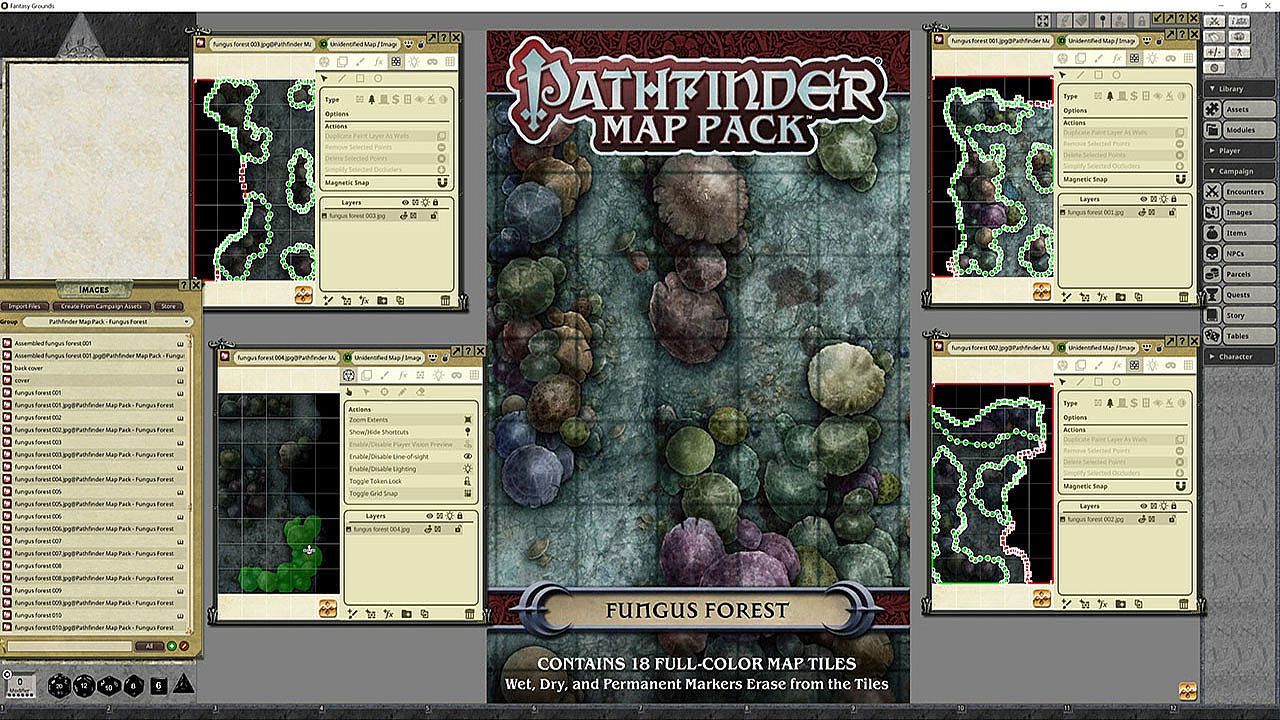Screen dimensions: 1280x720
Task: Toggle Enable/Disable Lighting in fungus forest 004 window
Action: tap(468, 469)
